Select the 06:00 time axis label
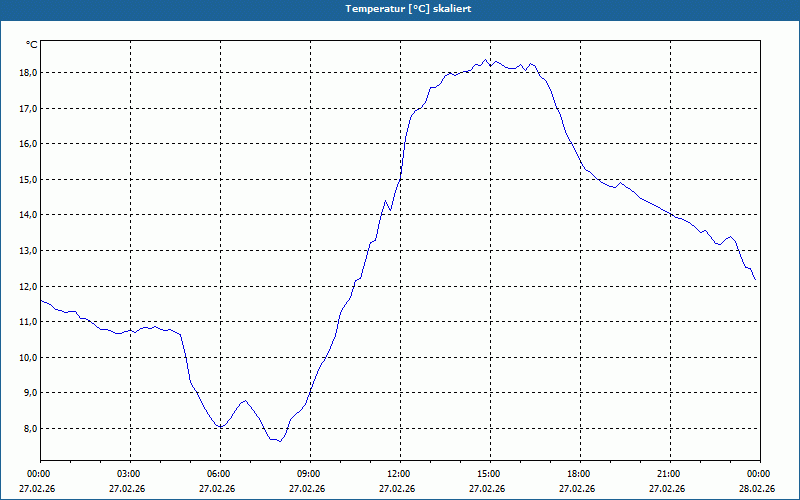The image size is (800, 500). [219, 474]
